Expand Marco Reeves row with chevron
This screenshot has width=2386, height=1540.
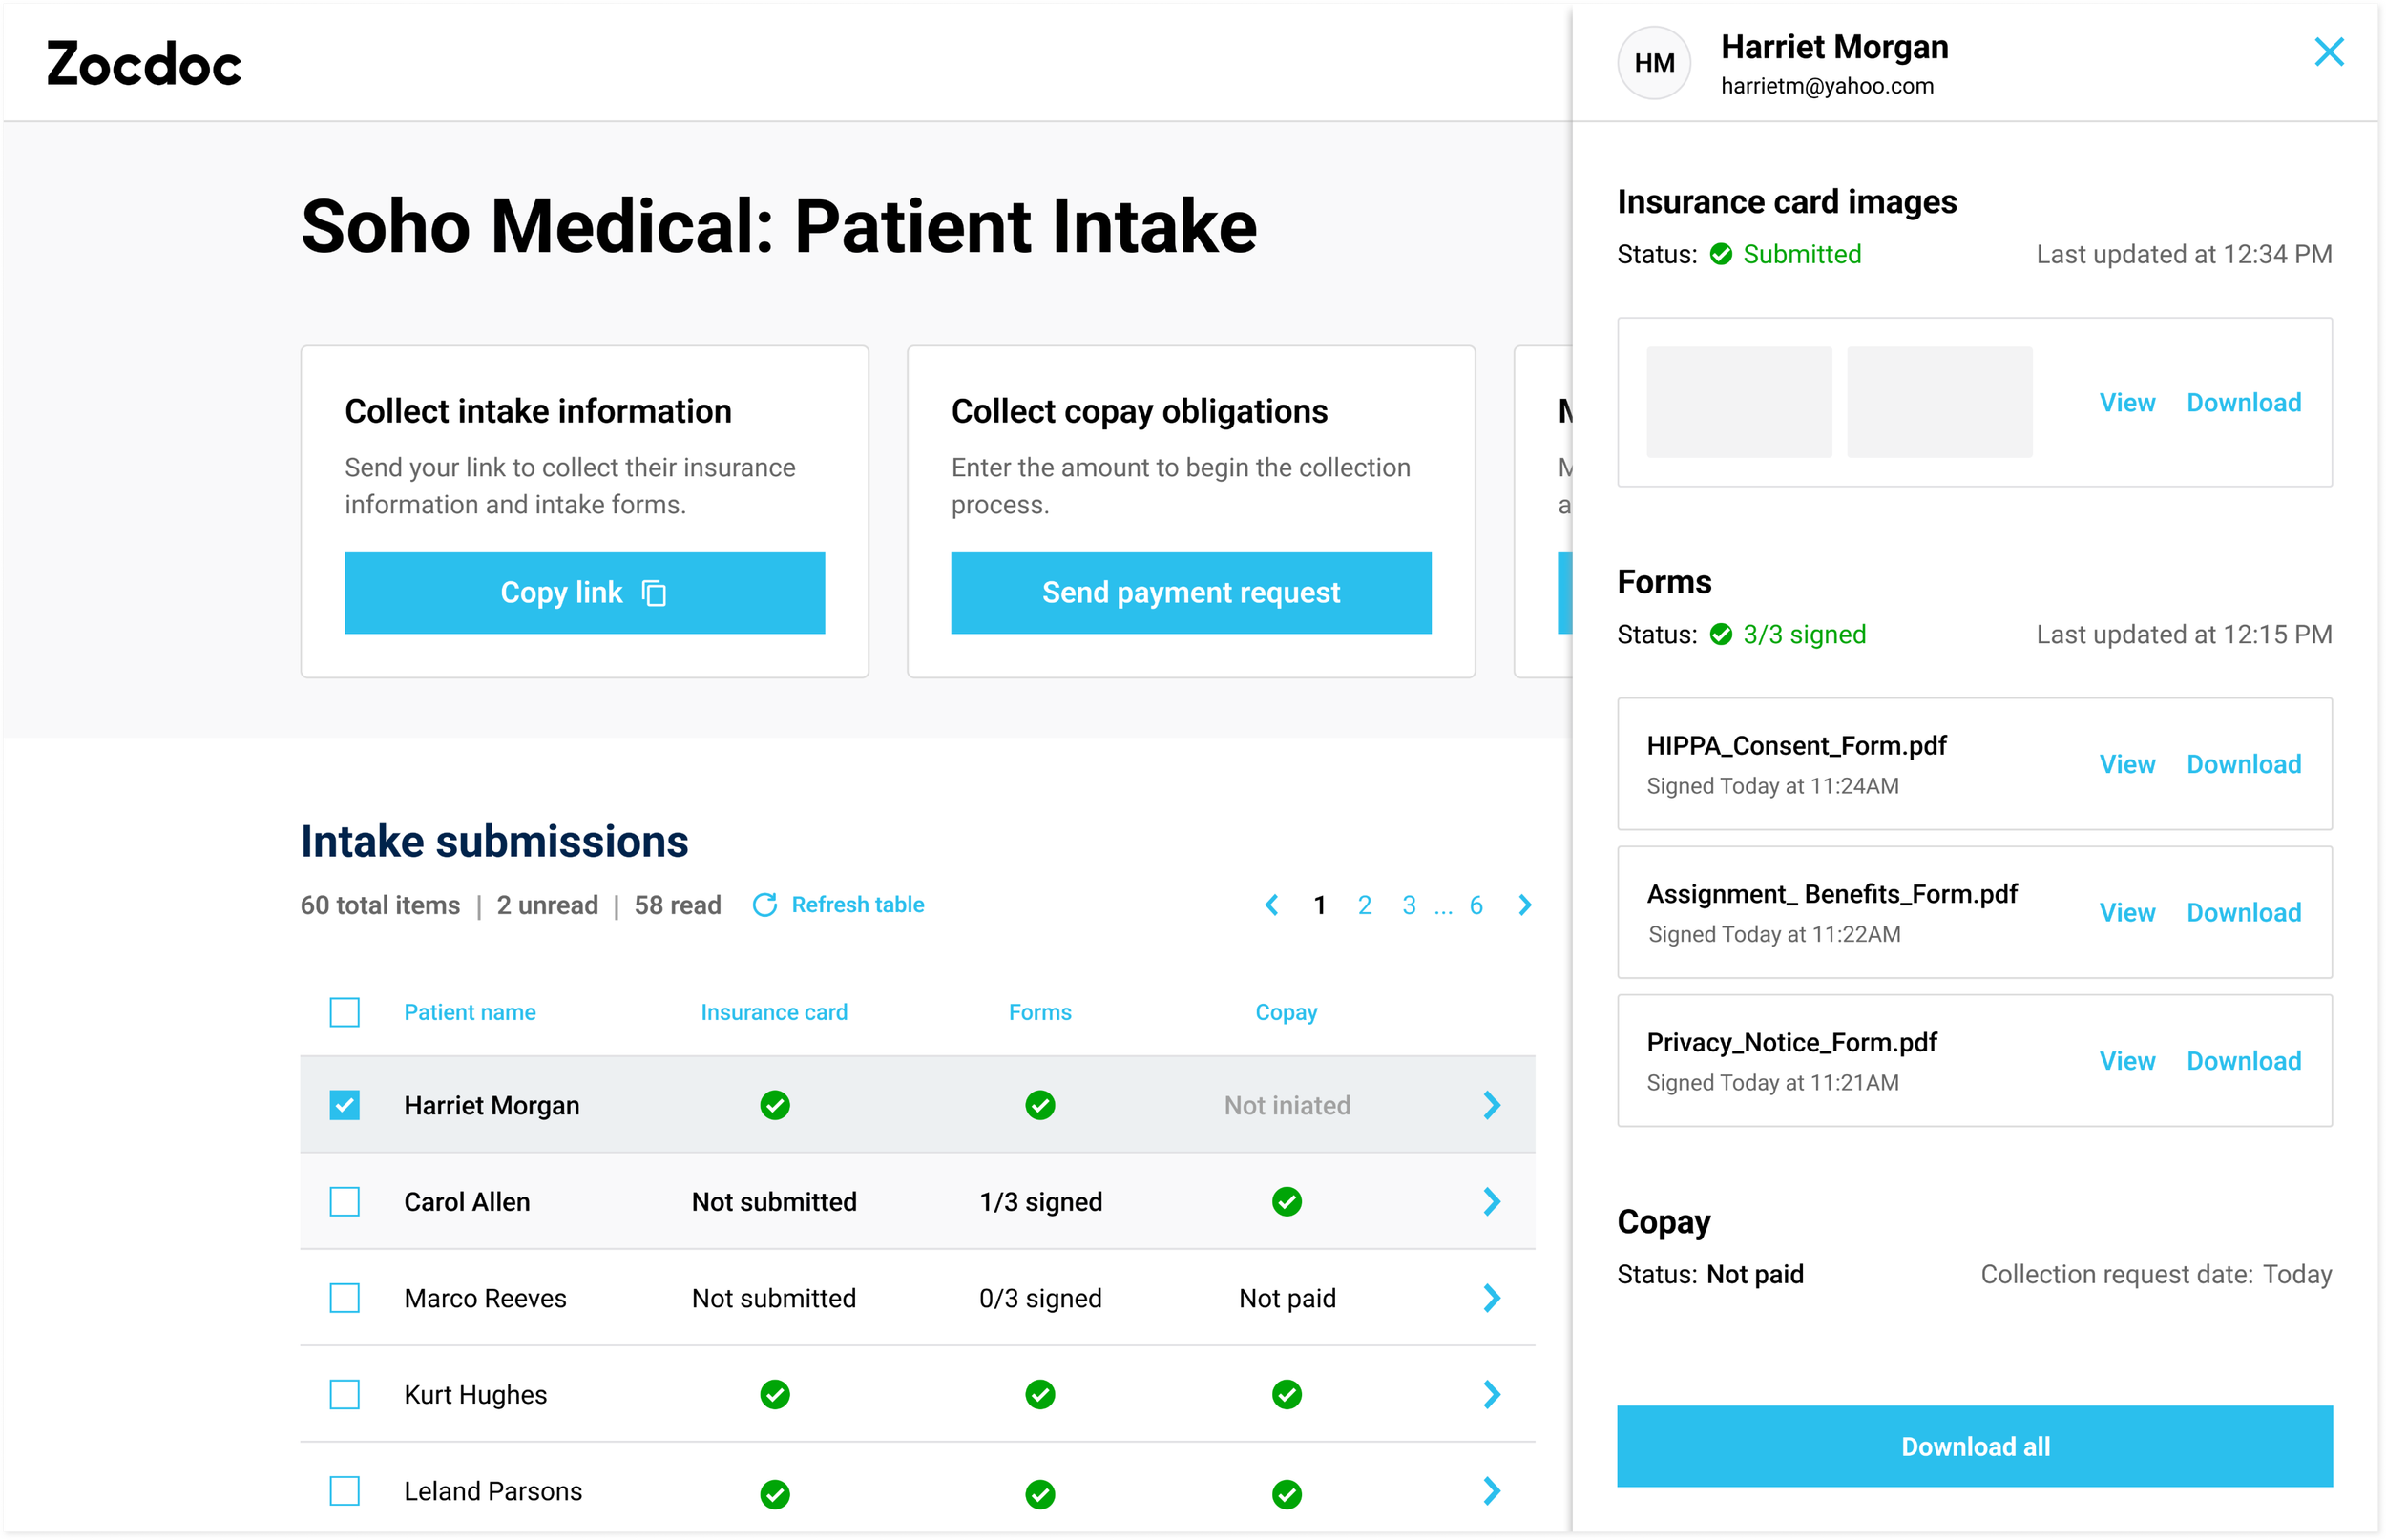[x=1491, y=1298]
